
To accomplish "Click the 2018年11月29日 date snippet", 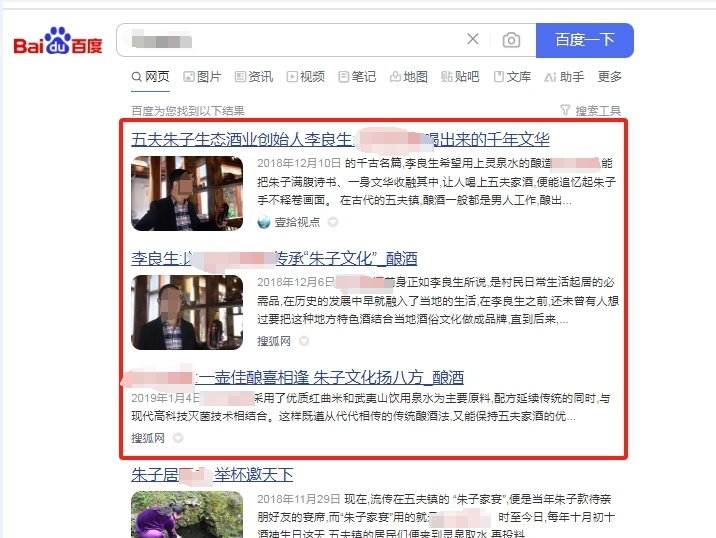I will pos(299,499).
